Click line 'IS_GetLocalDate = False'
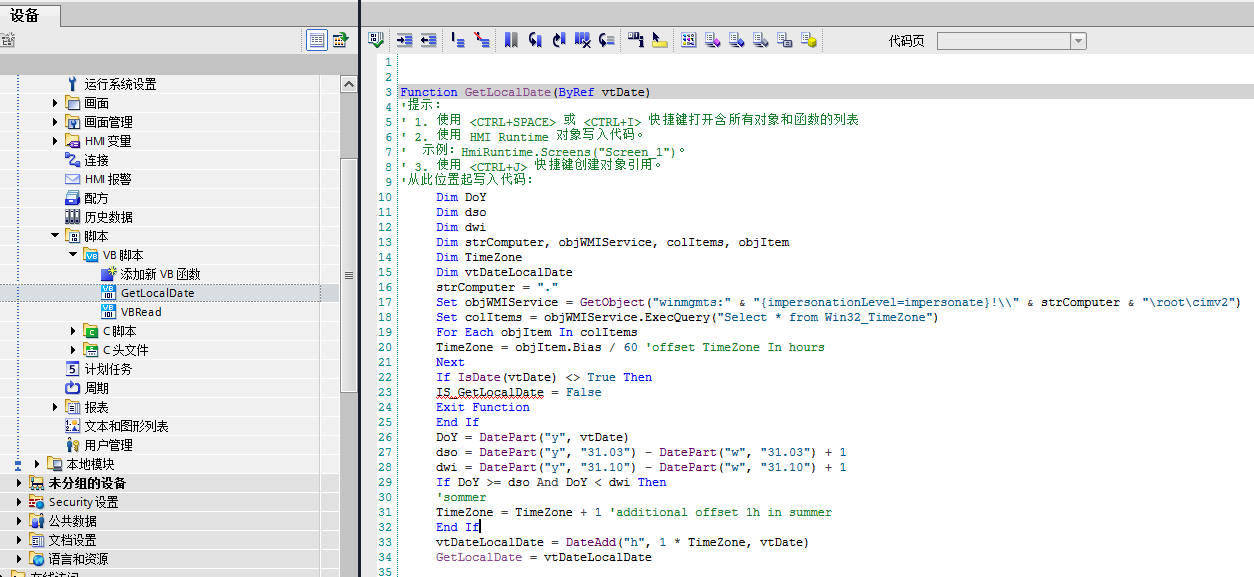1254x577 pixels. (x=519, y=392)
